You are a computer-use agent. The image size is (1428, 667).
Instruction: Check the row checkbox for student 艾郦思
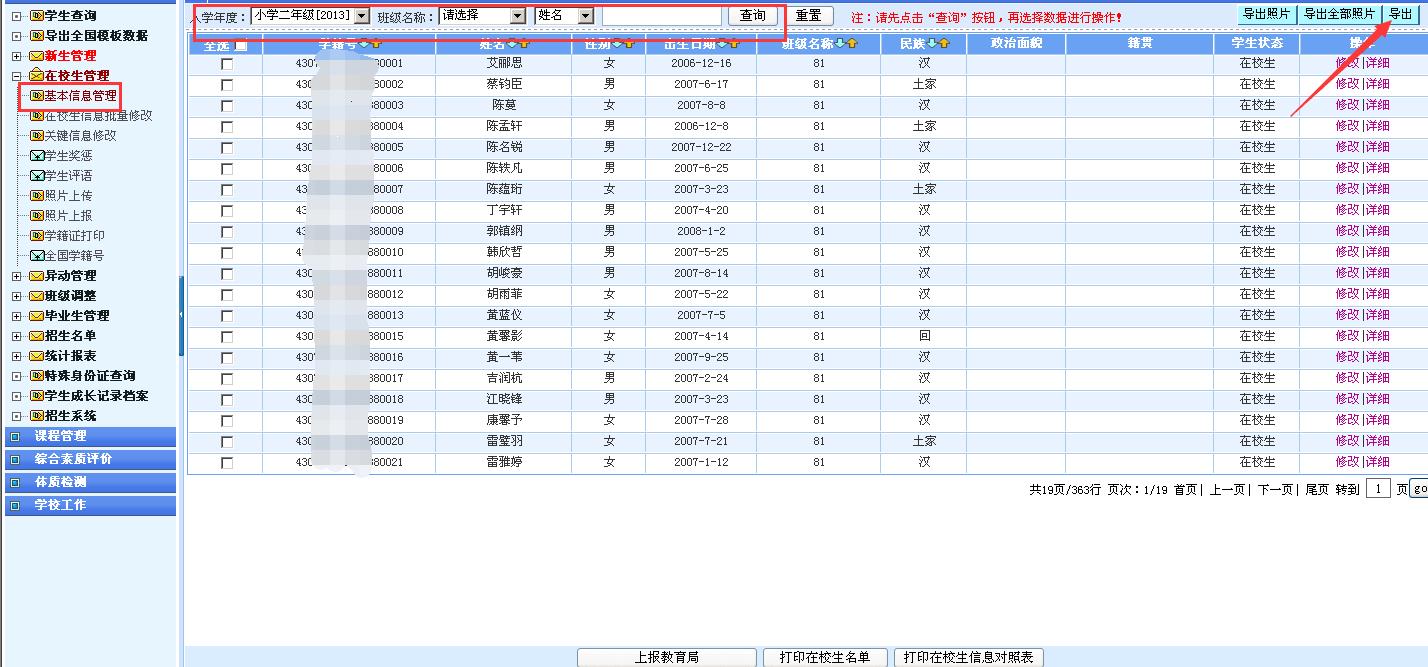(227, 64)
